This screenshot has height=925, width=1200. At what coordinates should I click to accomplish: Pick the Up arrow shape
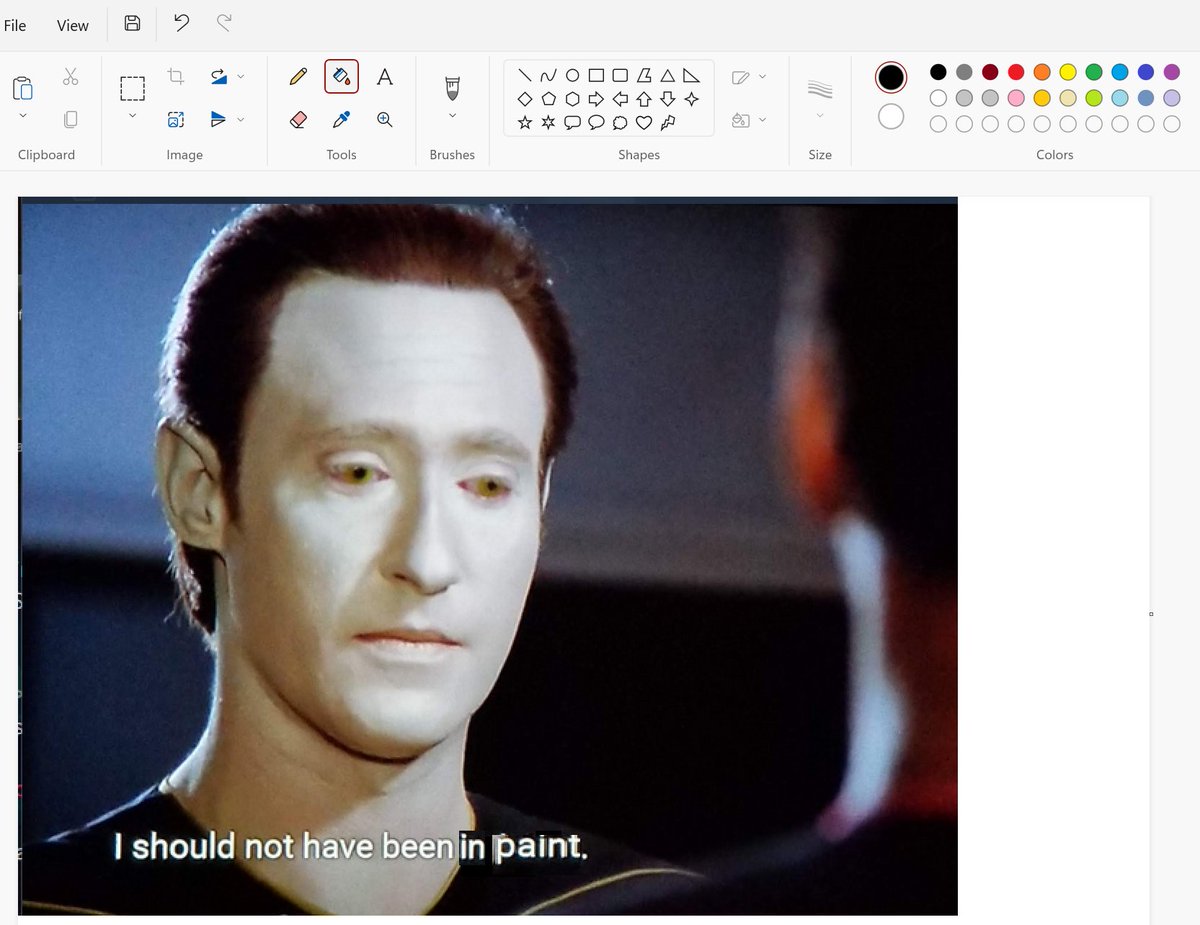point(644,99)
